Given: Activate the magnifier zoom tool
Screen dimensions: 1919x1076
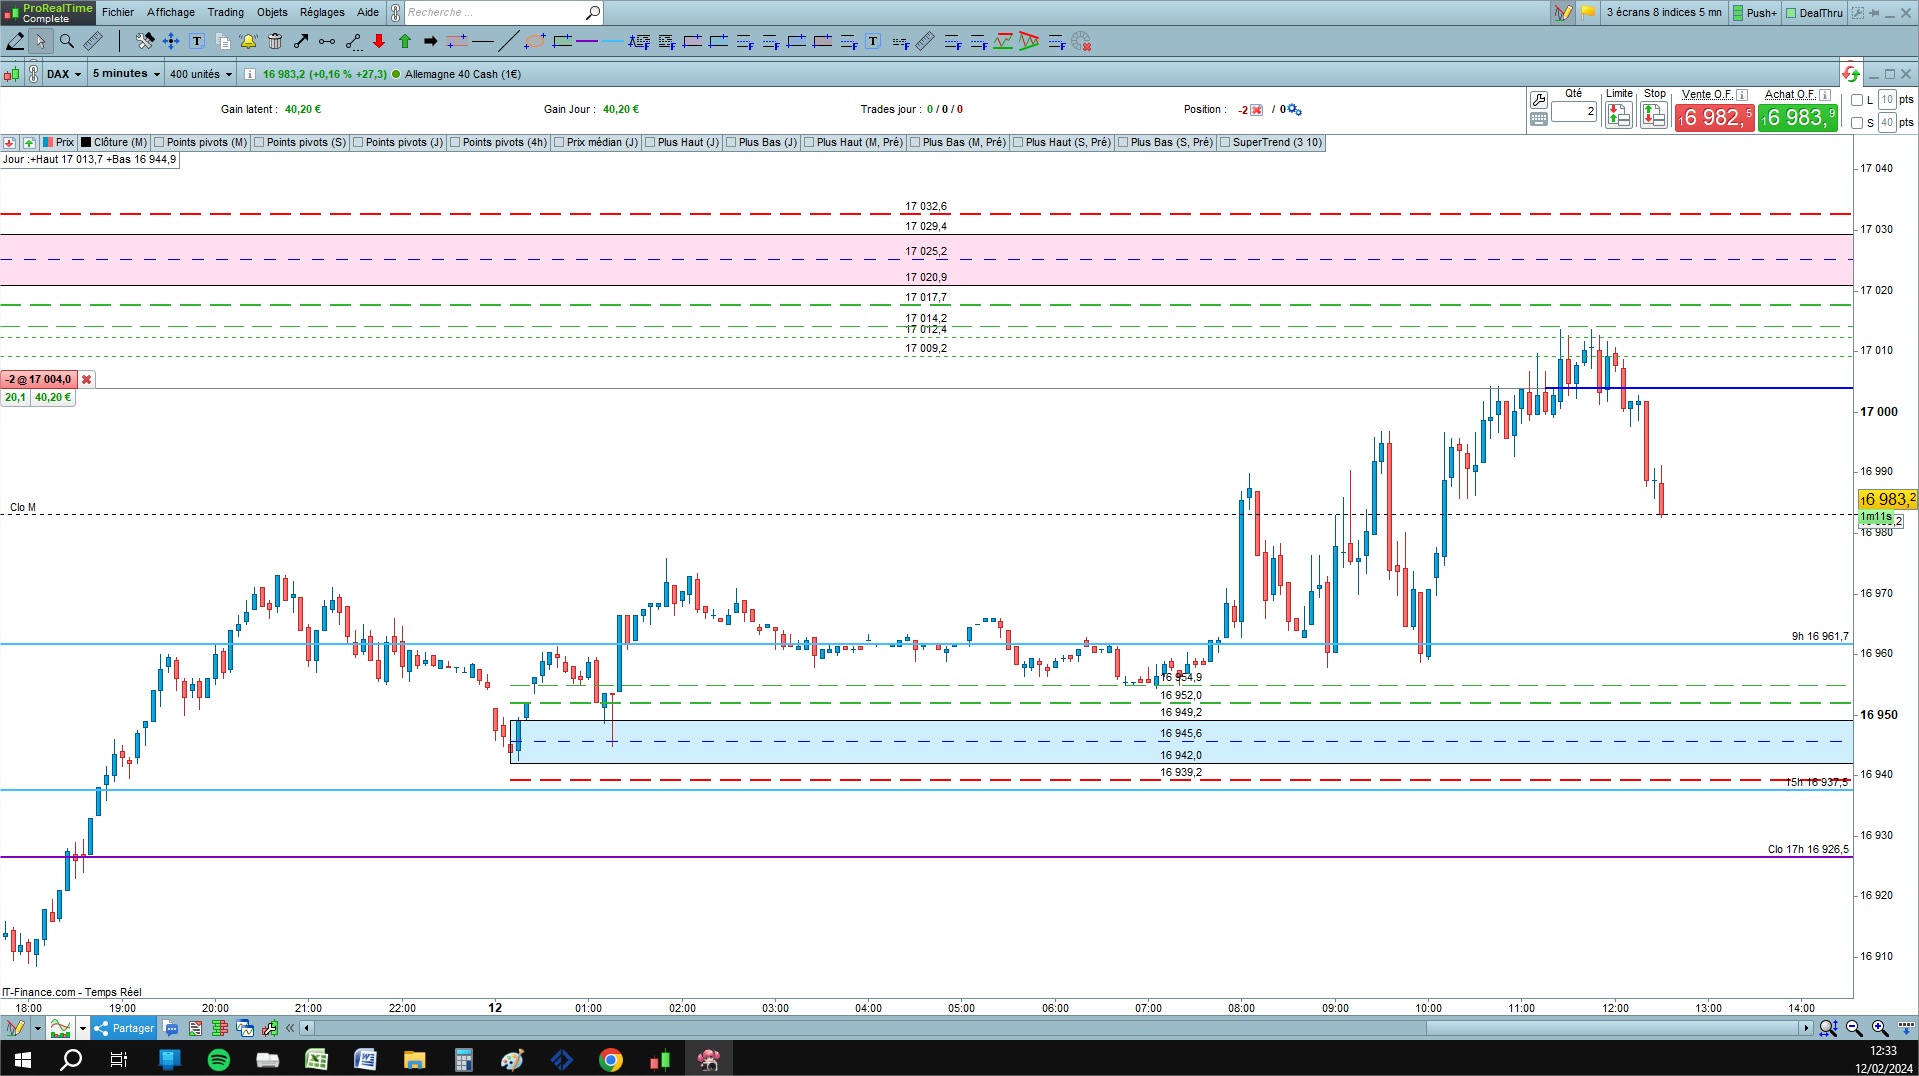Looking at the screenshot, I should (67, 41).
